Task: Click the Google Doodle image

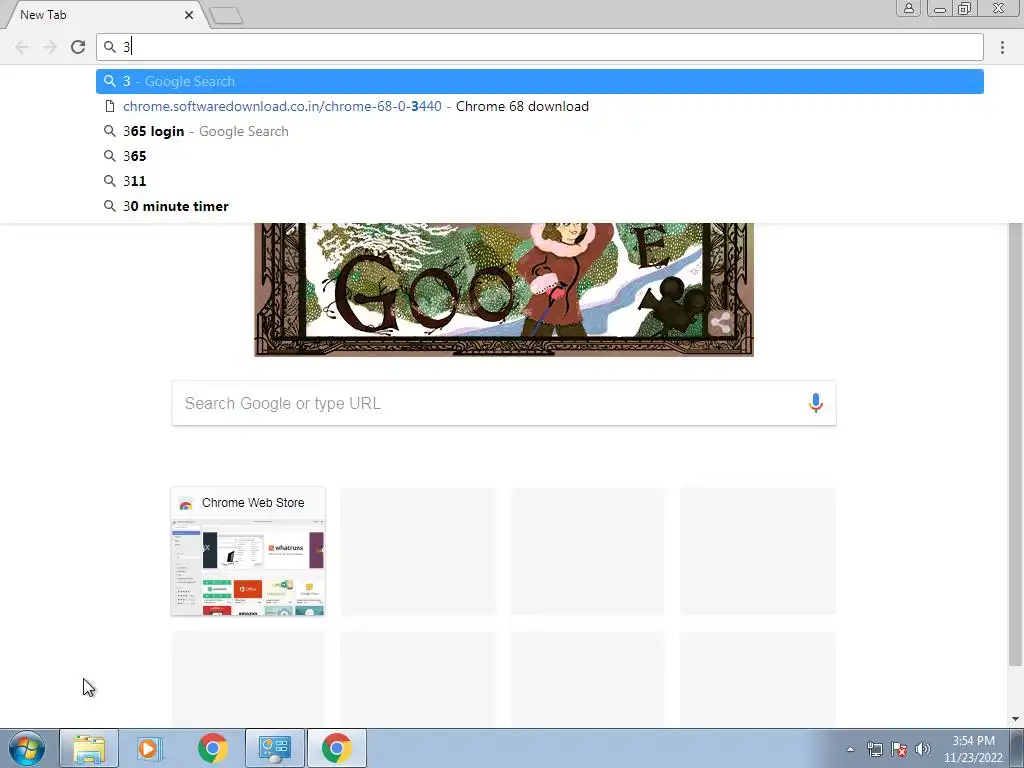Action: [504, 290]
